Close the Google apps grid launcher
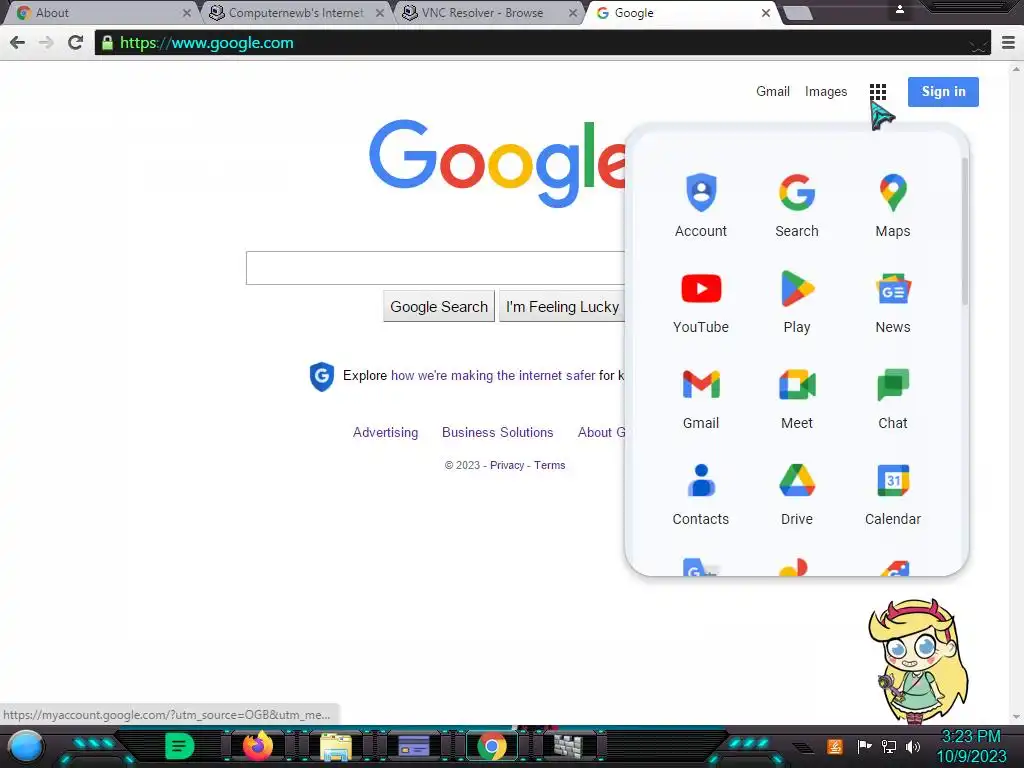The width and height of the screenshot is (1024, 768). 878,91
